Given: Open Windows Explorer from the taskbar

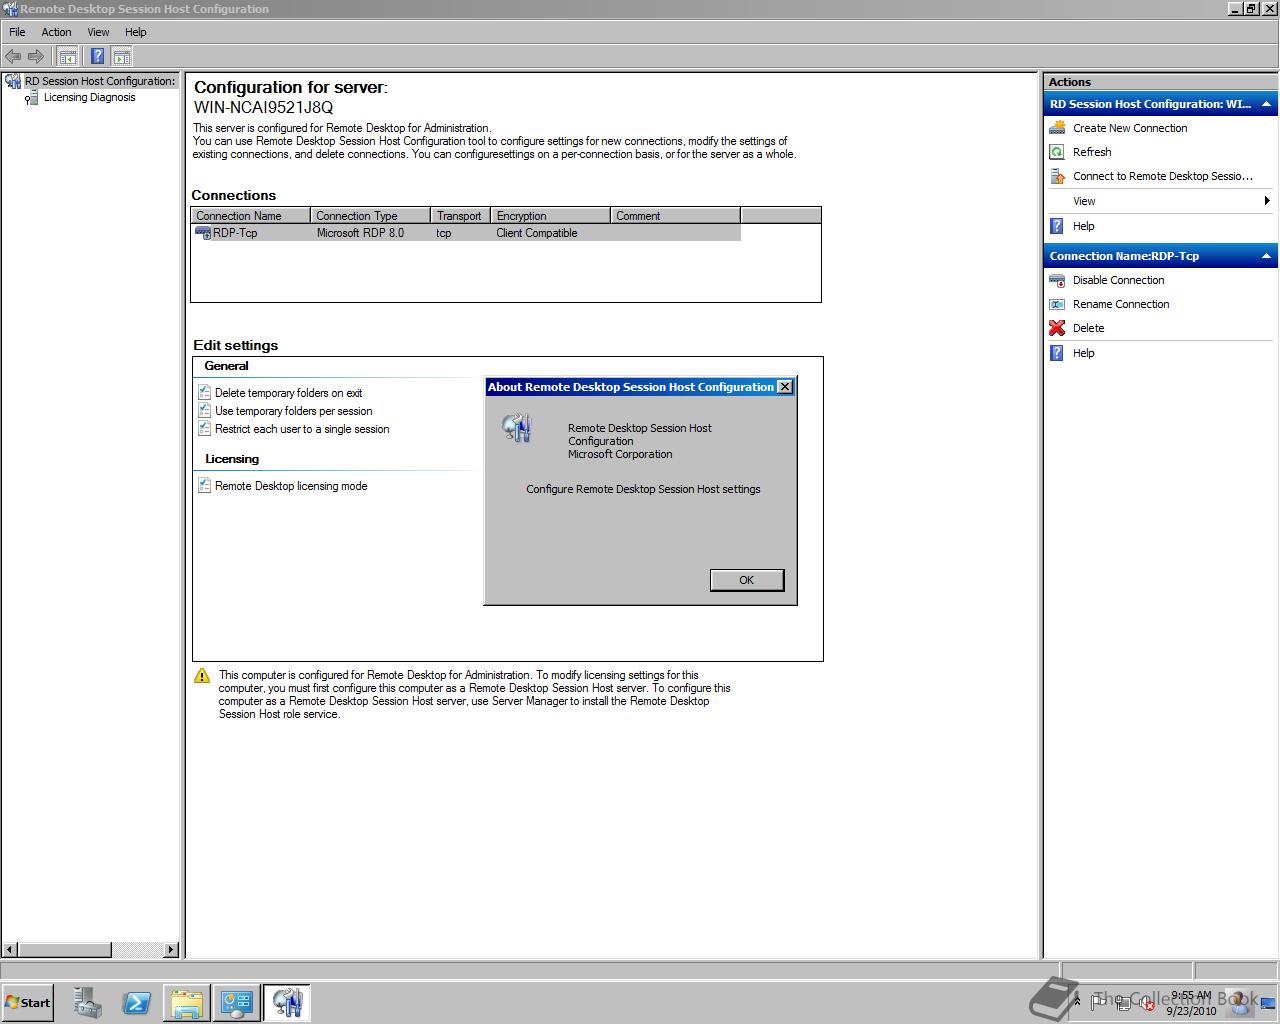Looking at the screenshot, I should coord(187,1003).
